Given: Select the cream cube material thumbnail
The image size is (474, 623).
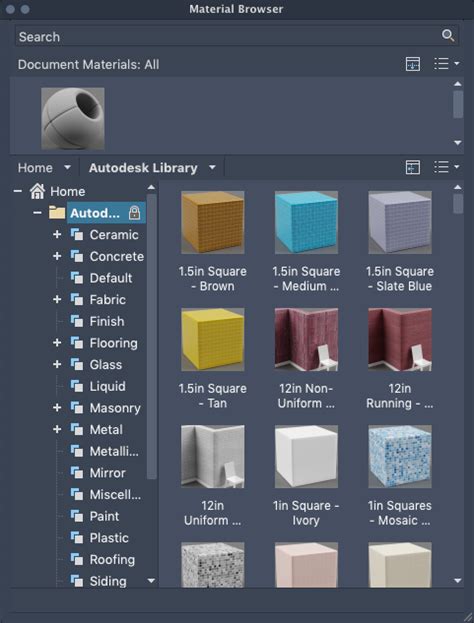Looking at the screenshot, I should pos(400,565).
